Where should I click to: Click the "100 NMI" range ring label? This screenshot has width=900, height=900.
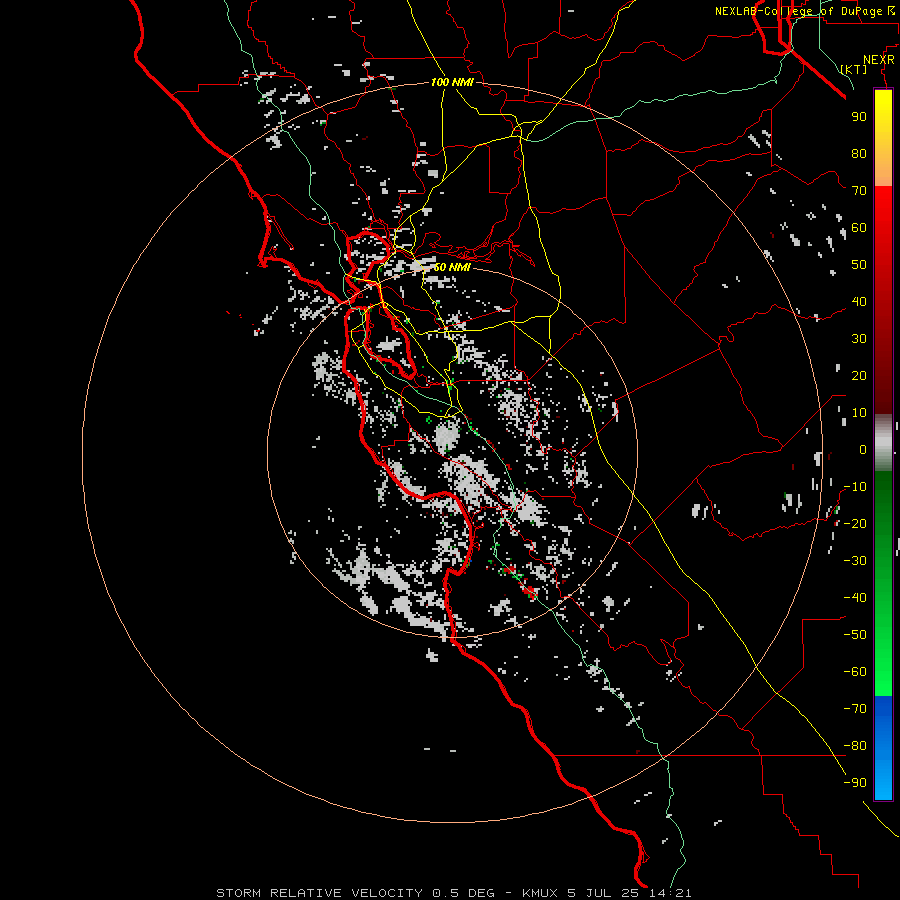click(452, 83)
